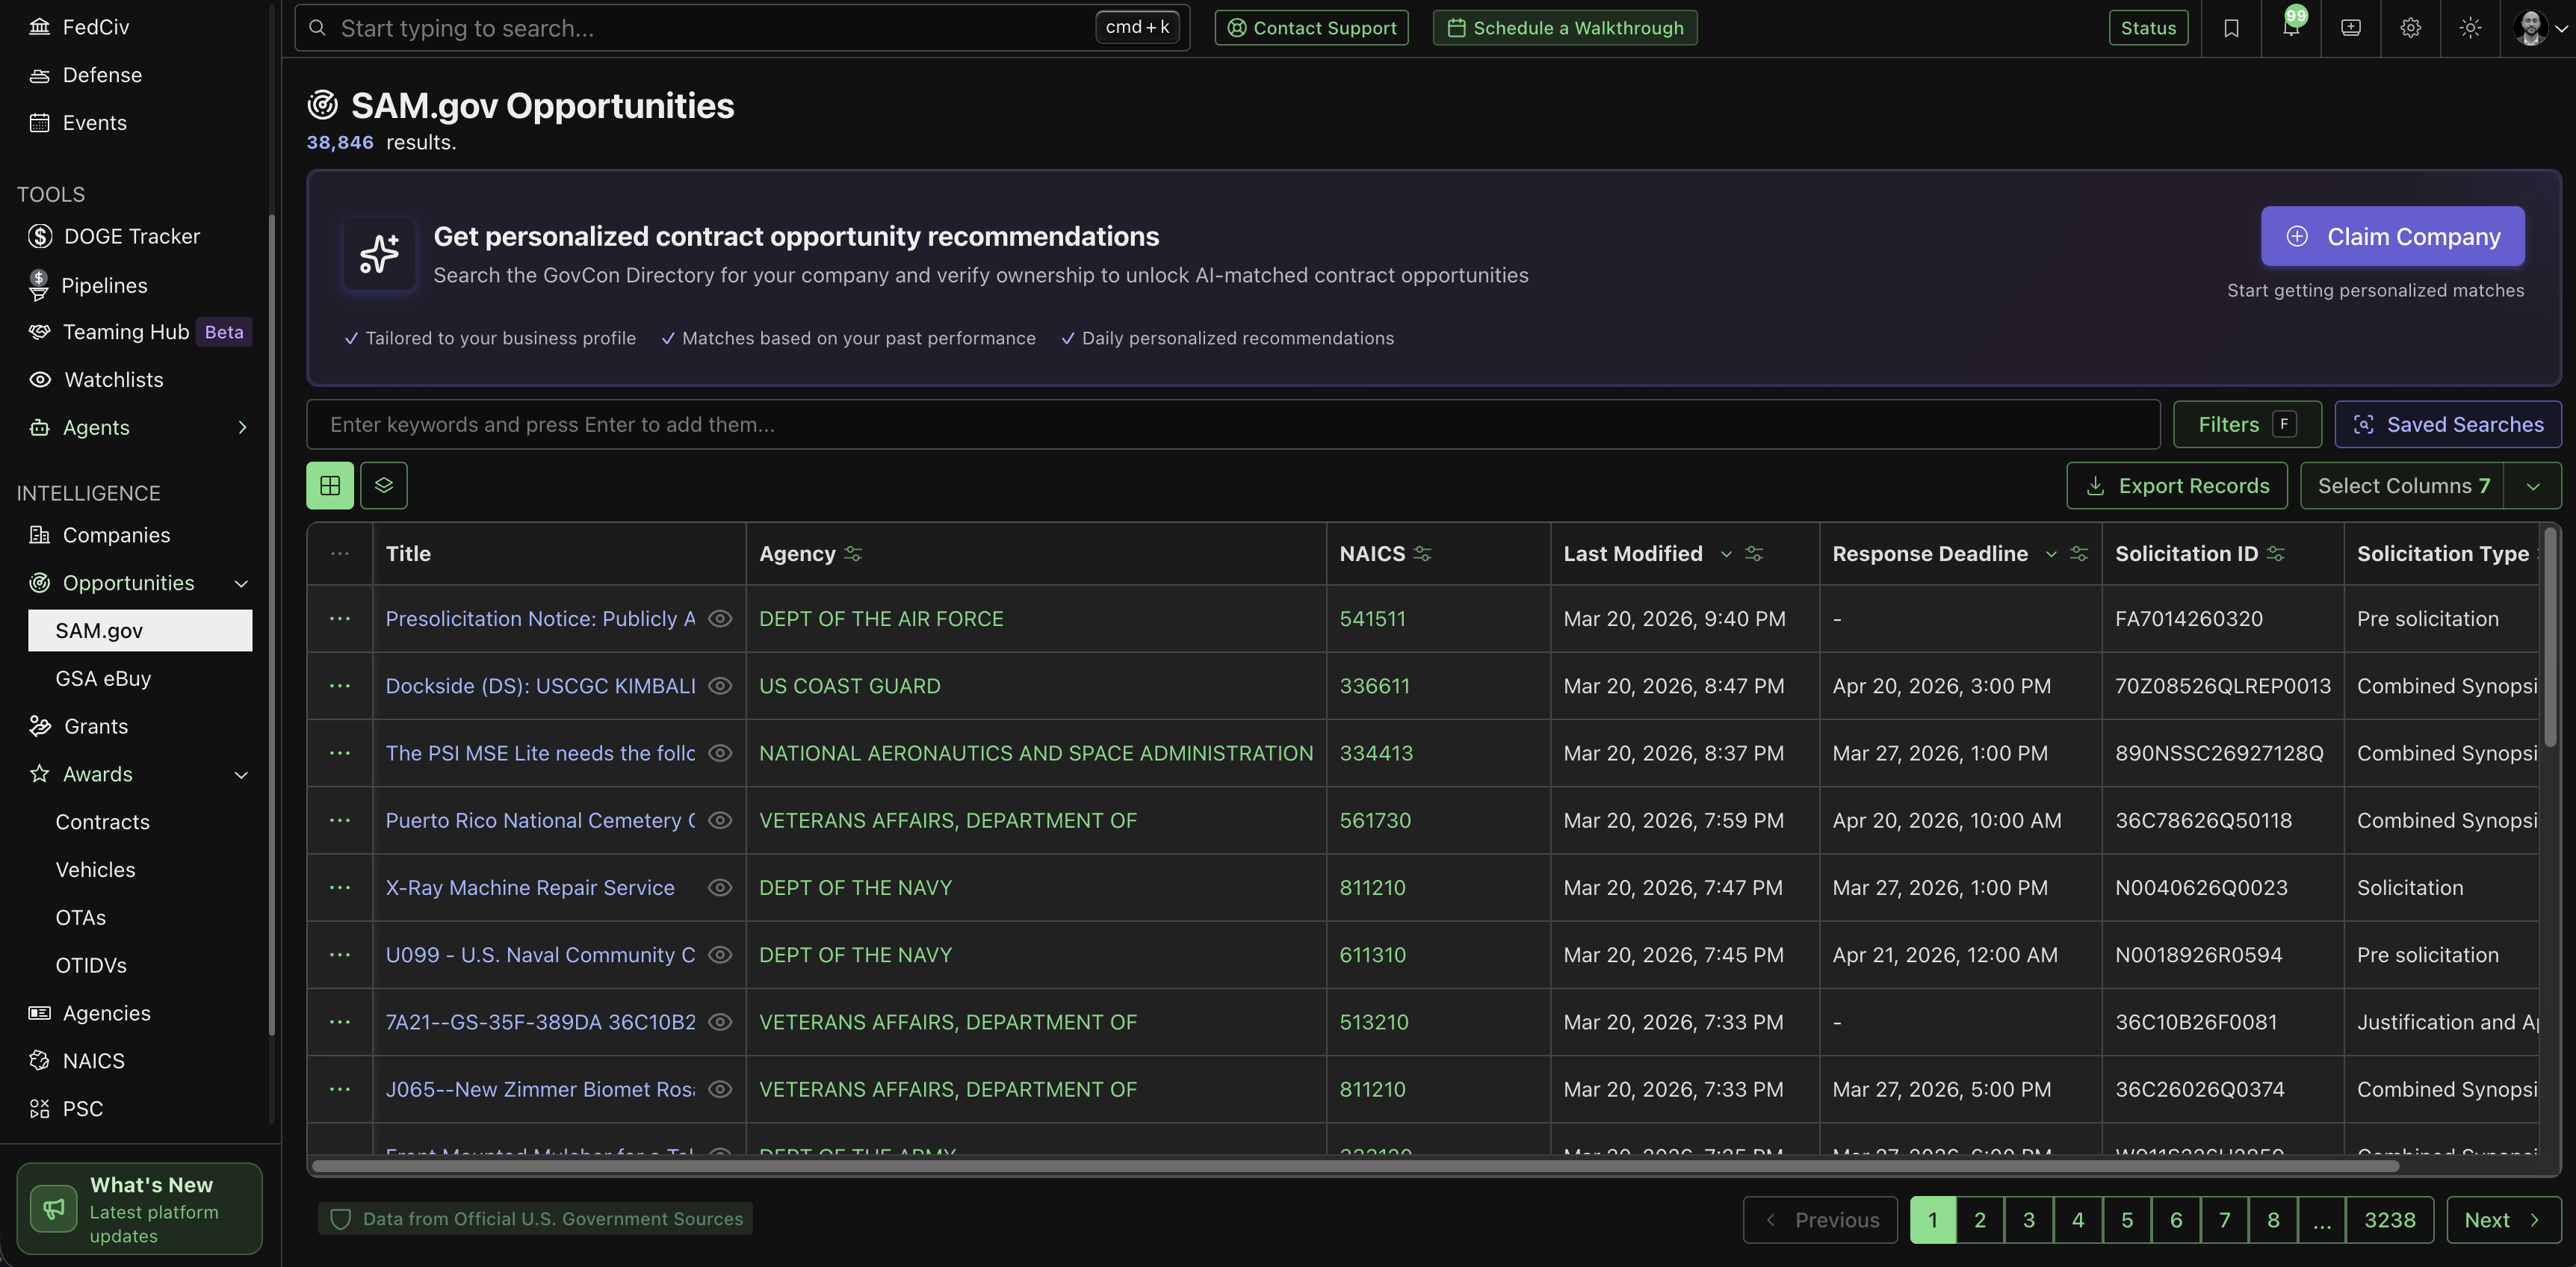The height and width of the screenshot is (1267, 2576).
Task: Open Contracts under Awards
Action: tap(102, 822)
